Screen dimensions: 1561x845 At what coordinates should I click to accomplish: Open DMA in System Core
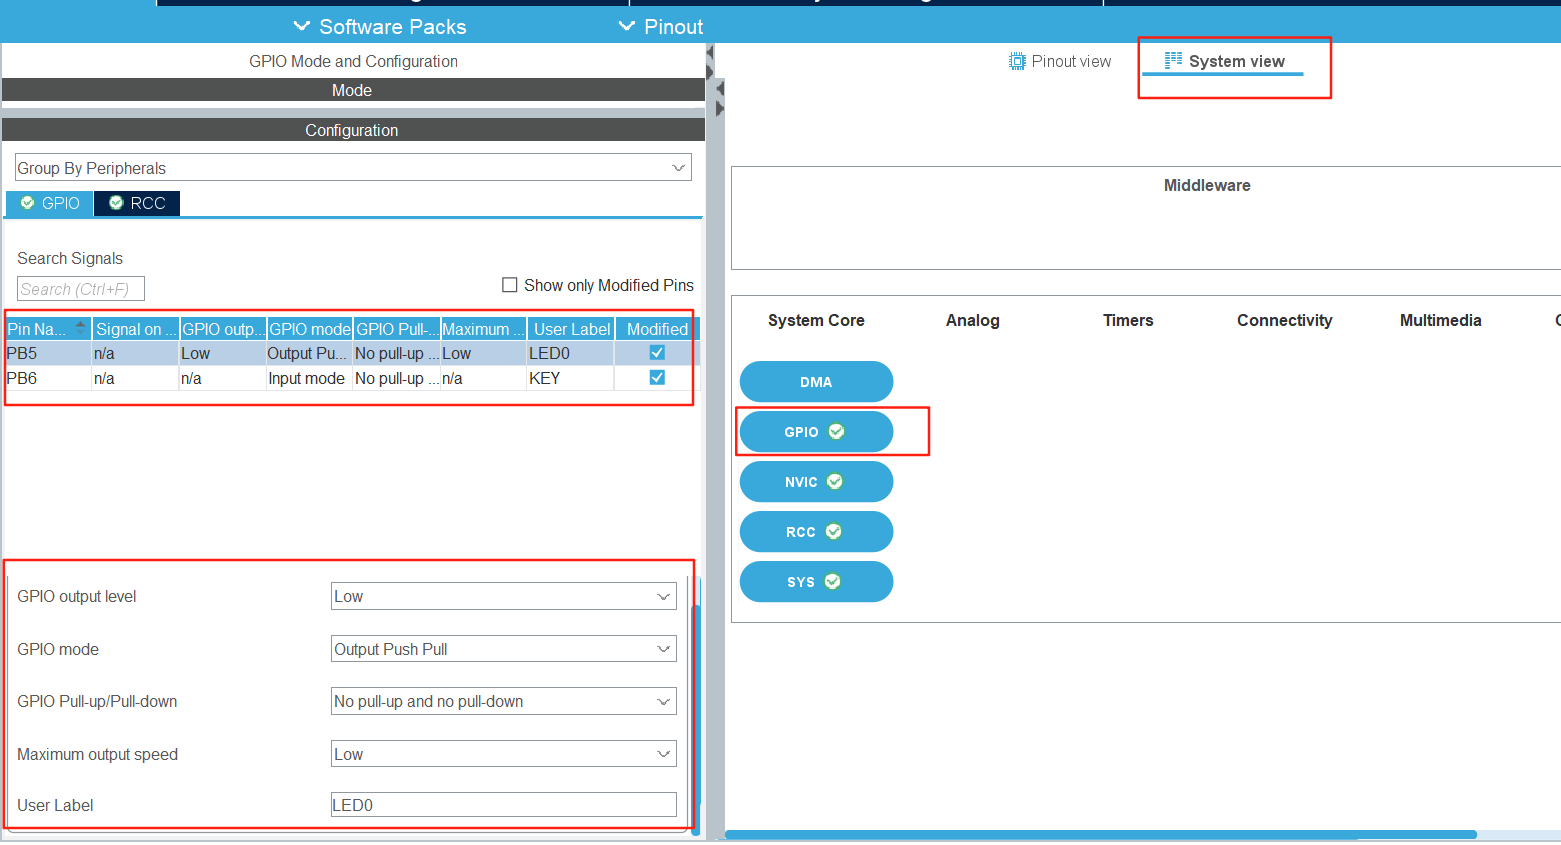tap(816, 382)
